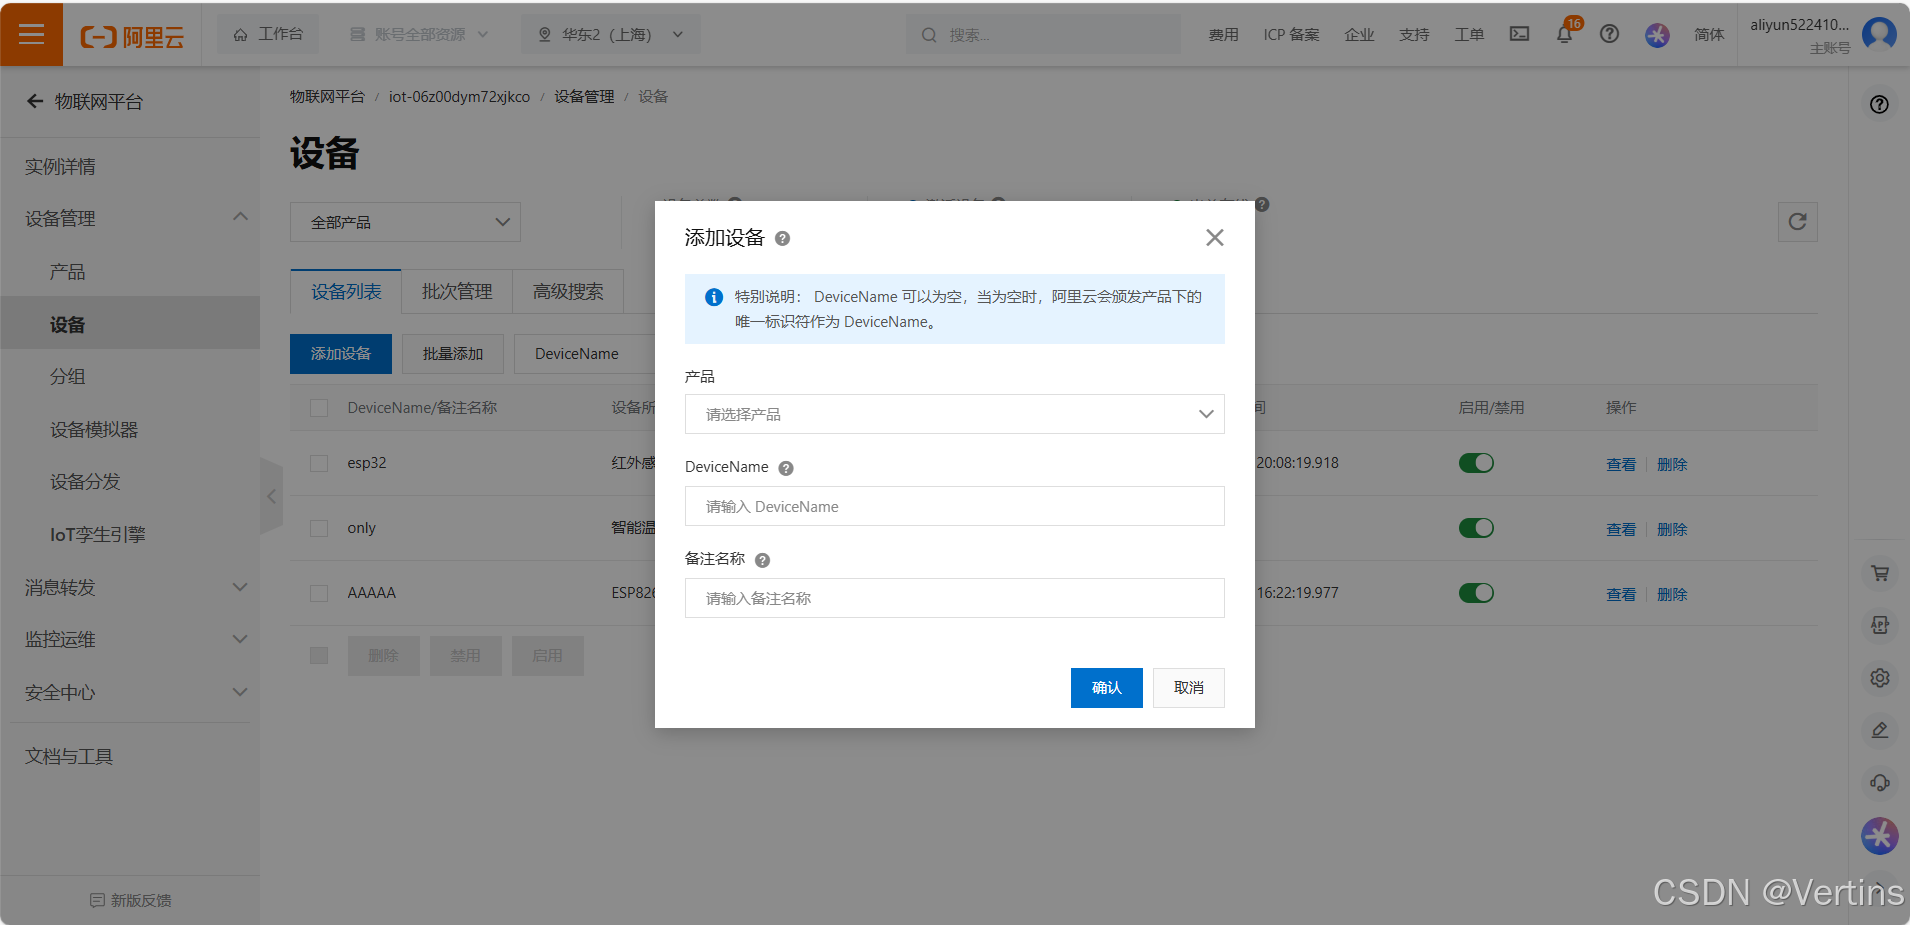
Task: Click the edit pencil side icon
Action: point(1880,730)
